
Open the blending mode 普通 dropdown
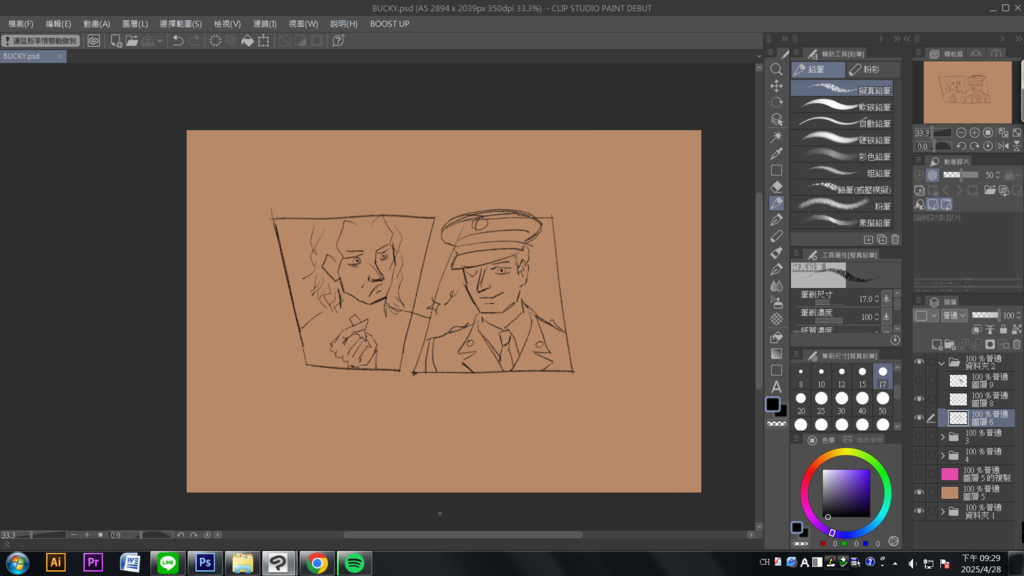(x=954, y=315)
